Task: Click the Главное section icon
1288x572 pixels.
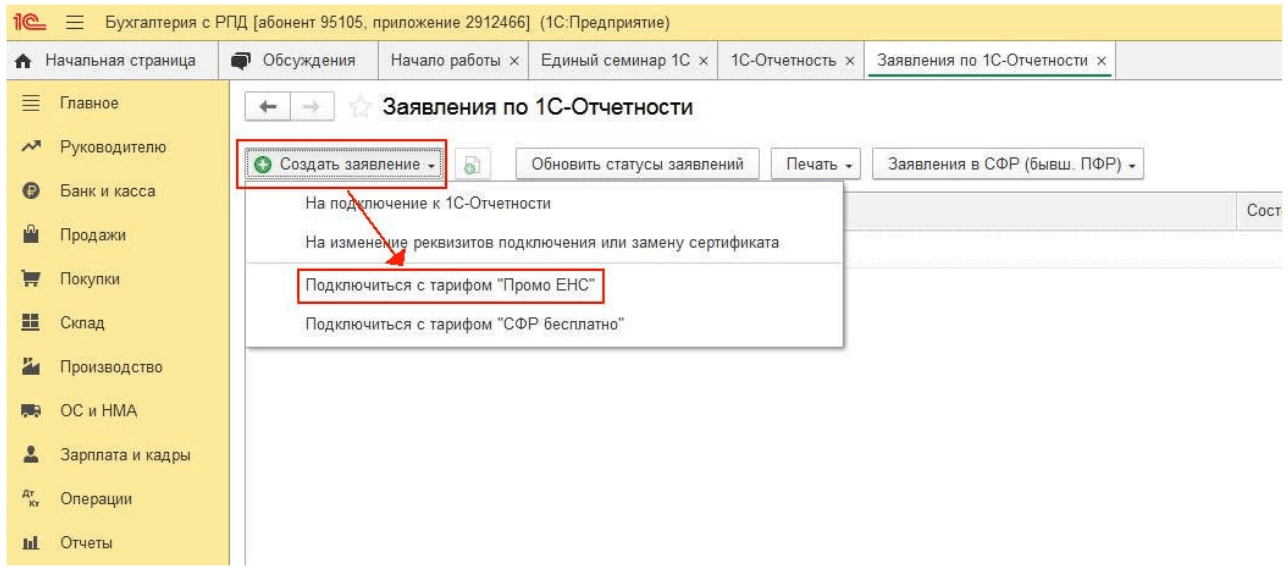Action: (x=30, y=103)
